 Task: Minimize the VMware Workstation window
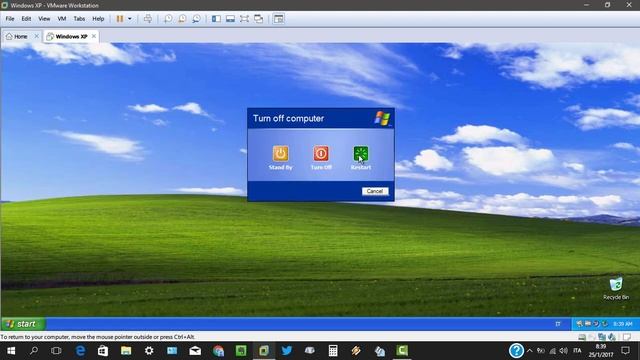pos(587,5)
